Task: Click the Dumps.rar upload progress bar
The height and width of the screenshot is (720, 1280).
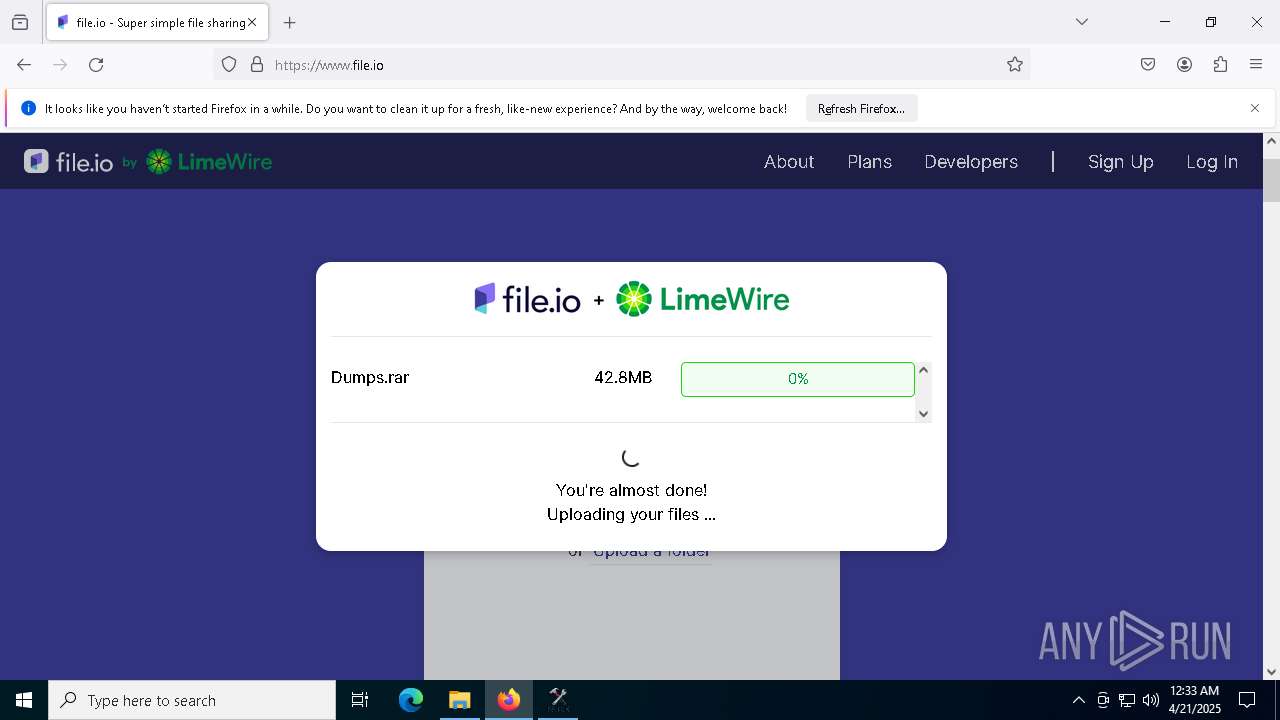Action: click(x=798, y=379)
